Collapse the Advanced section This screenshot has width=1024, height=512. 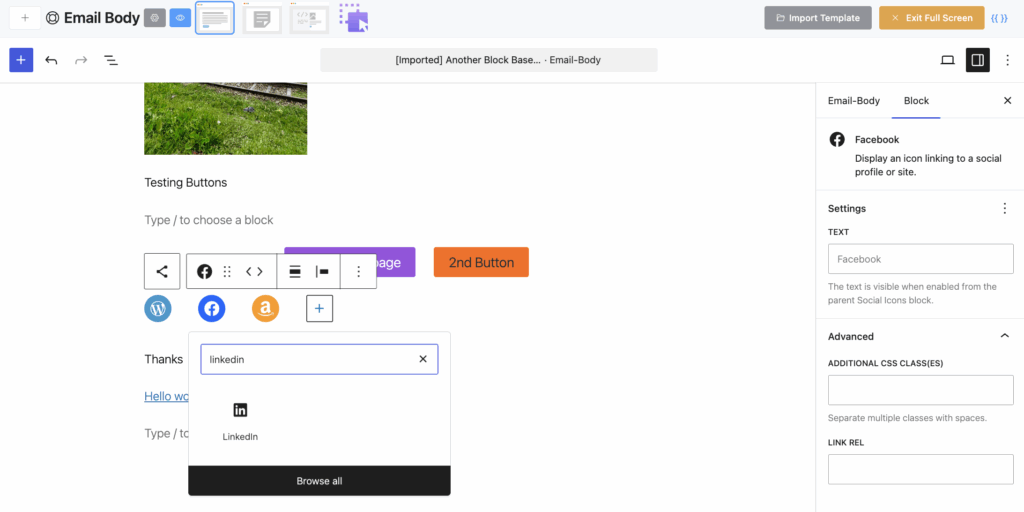click(x=1005, y=336)
